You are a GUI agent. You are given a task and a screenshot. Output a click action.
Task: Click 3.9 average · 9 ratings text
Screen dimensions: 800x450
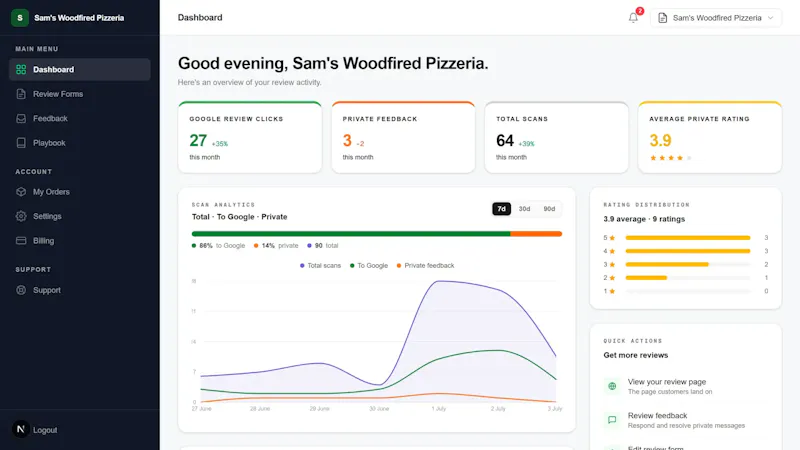[644, 219]
